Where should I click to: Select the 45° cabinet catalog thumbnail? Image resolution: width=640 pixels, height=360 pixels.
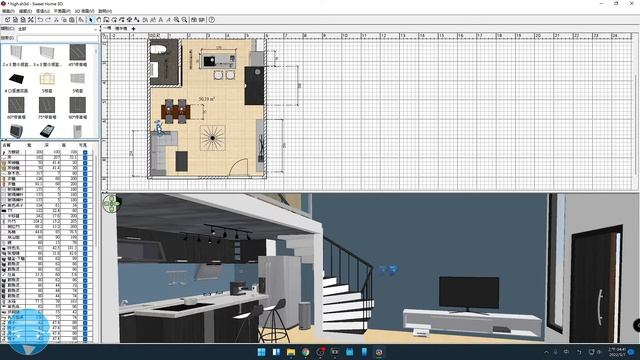78,52
